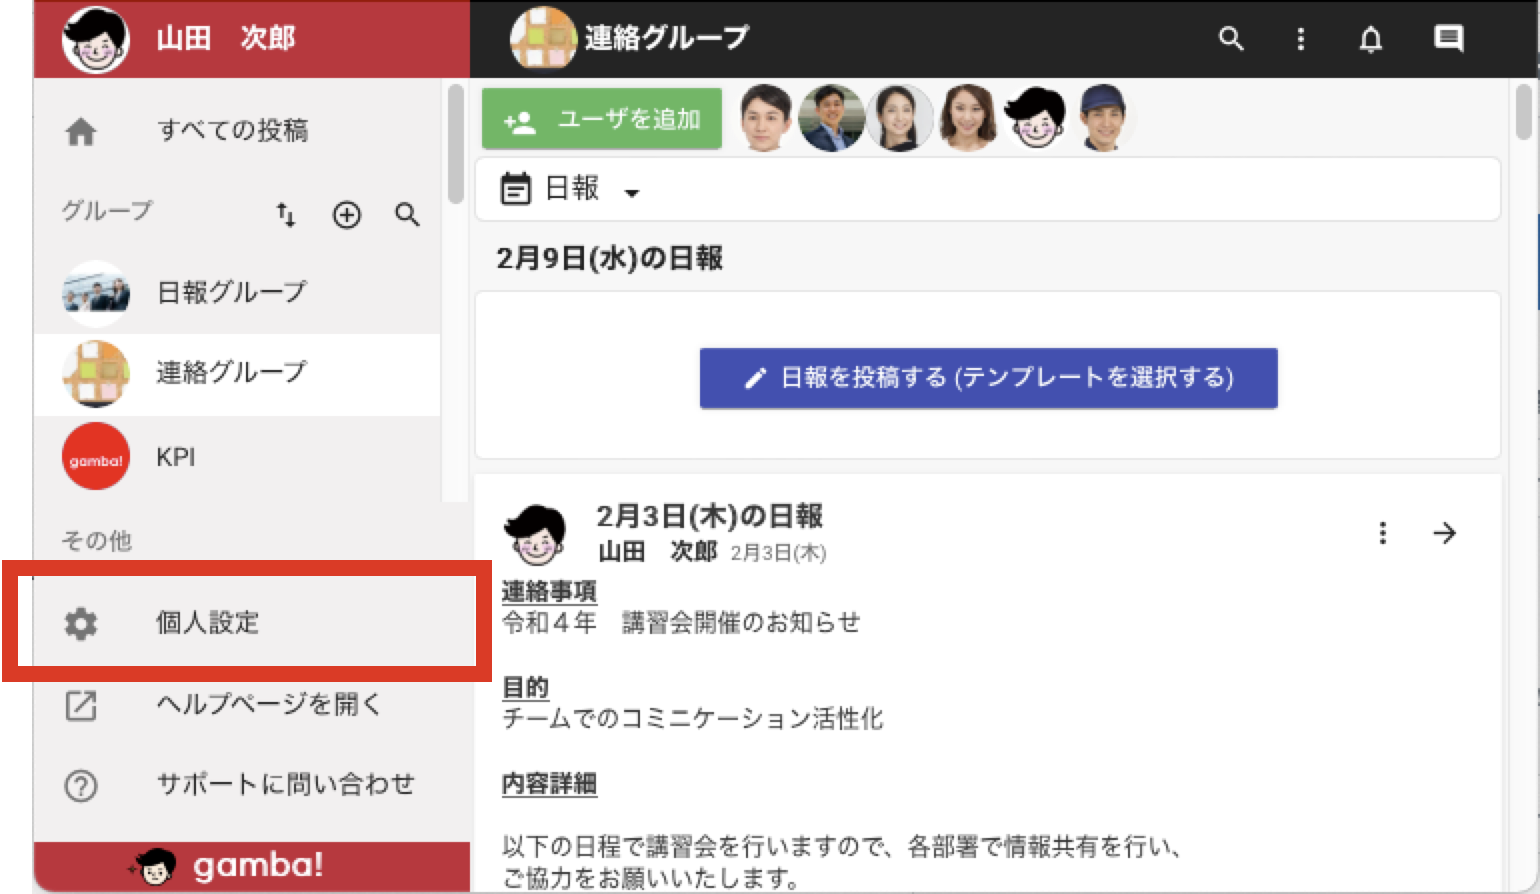This screenshot has height=894, width=1540.
Task: Click the capped member's avatar thumbnail
Action: [1102, 118]
